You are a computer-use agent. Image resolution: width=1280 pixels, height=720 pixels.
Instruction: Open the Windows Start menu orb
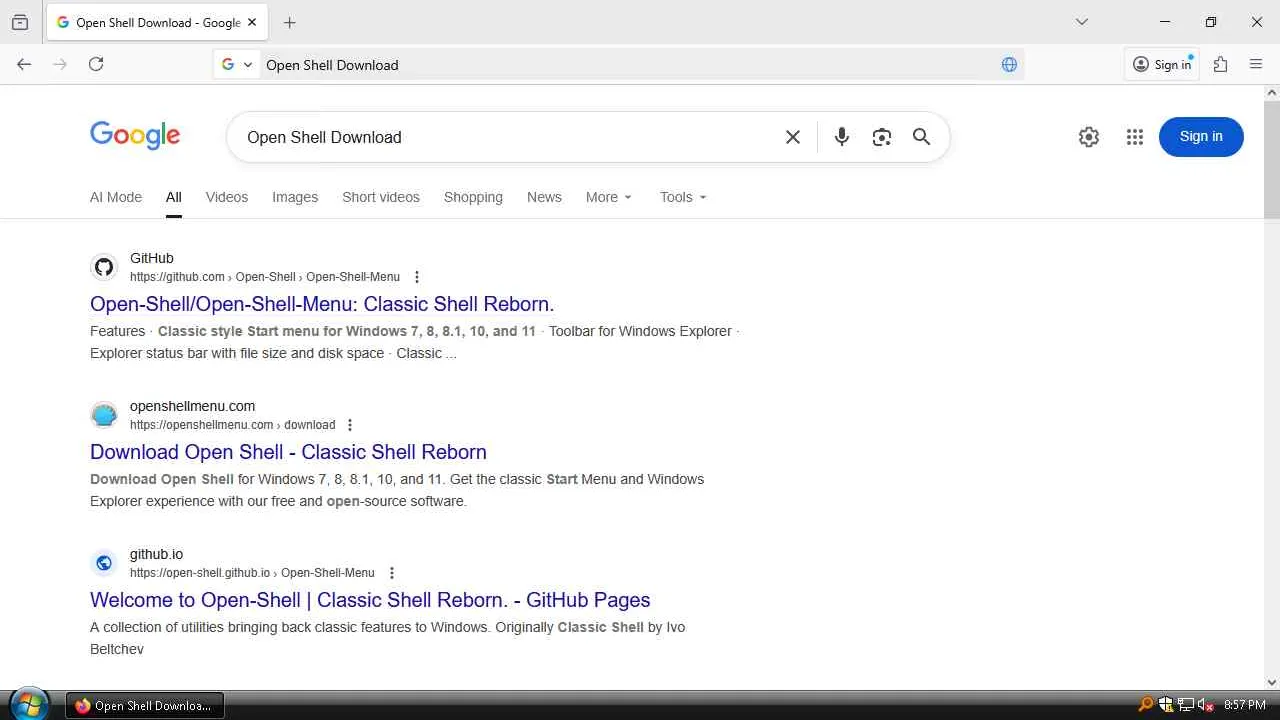[28, 705]
